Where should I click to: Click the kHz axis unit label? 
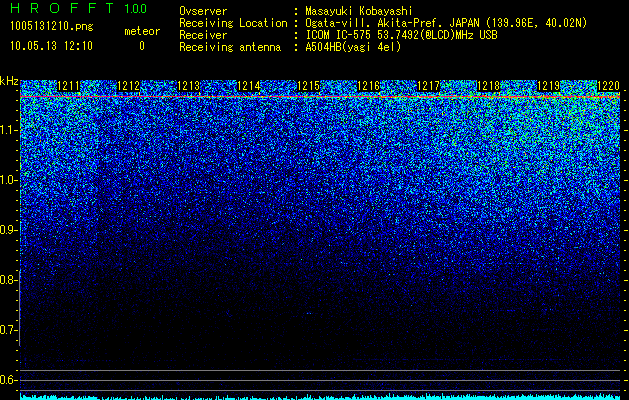[x=9, y=81]
